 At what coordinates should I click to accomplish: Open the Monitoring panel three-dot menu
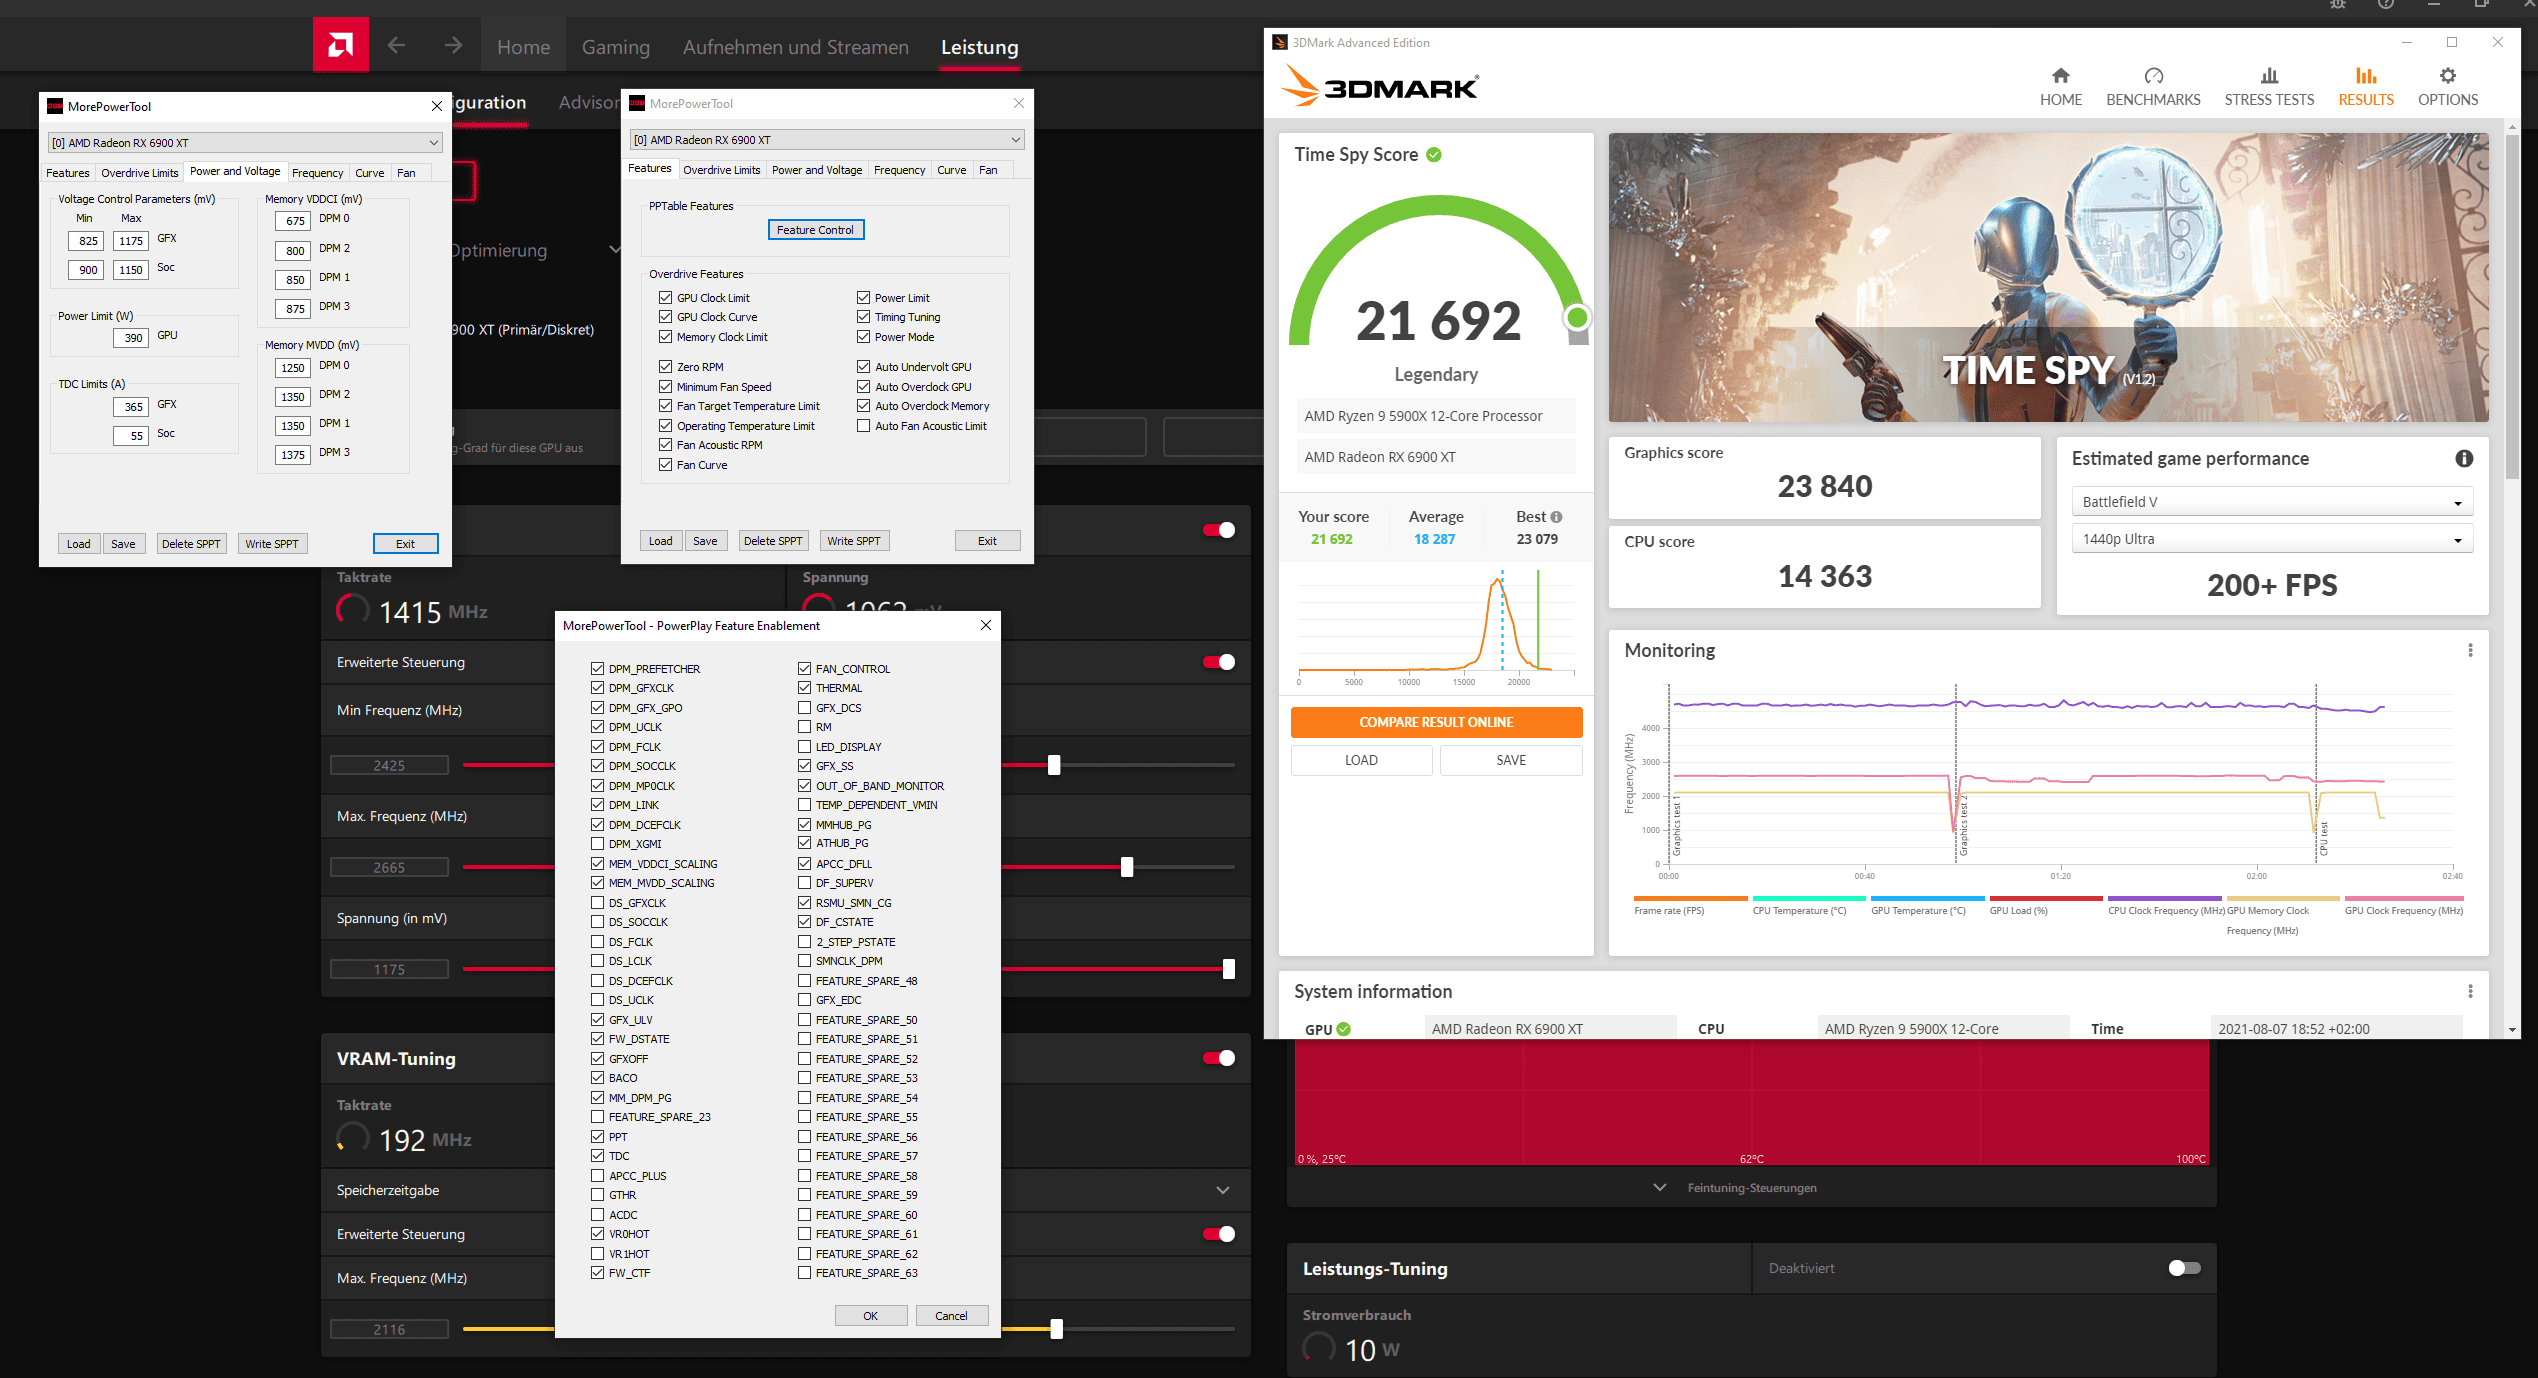[2470, 650]
